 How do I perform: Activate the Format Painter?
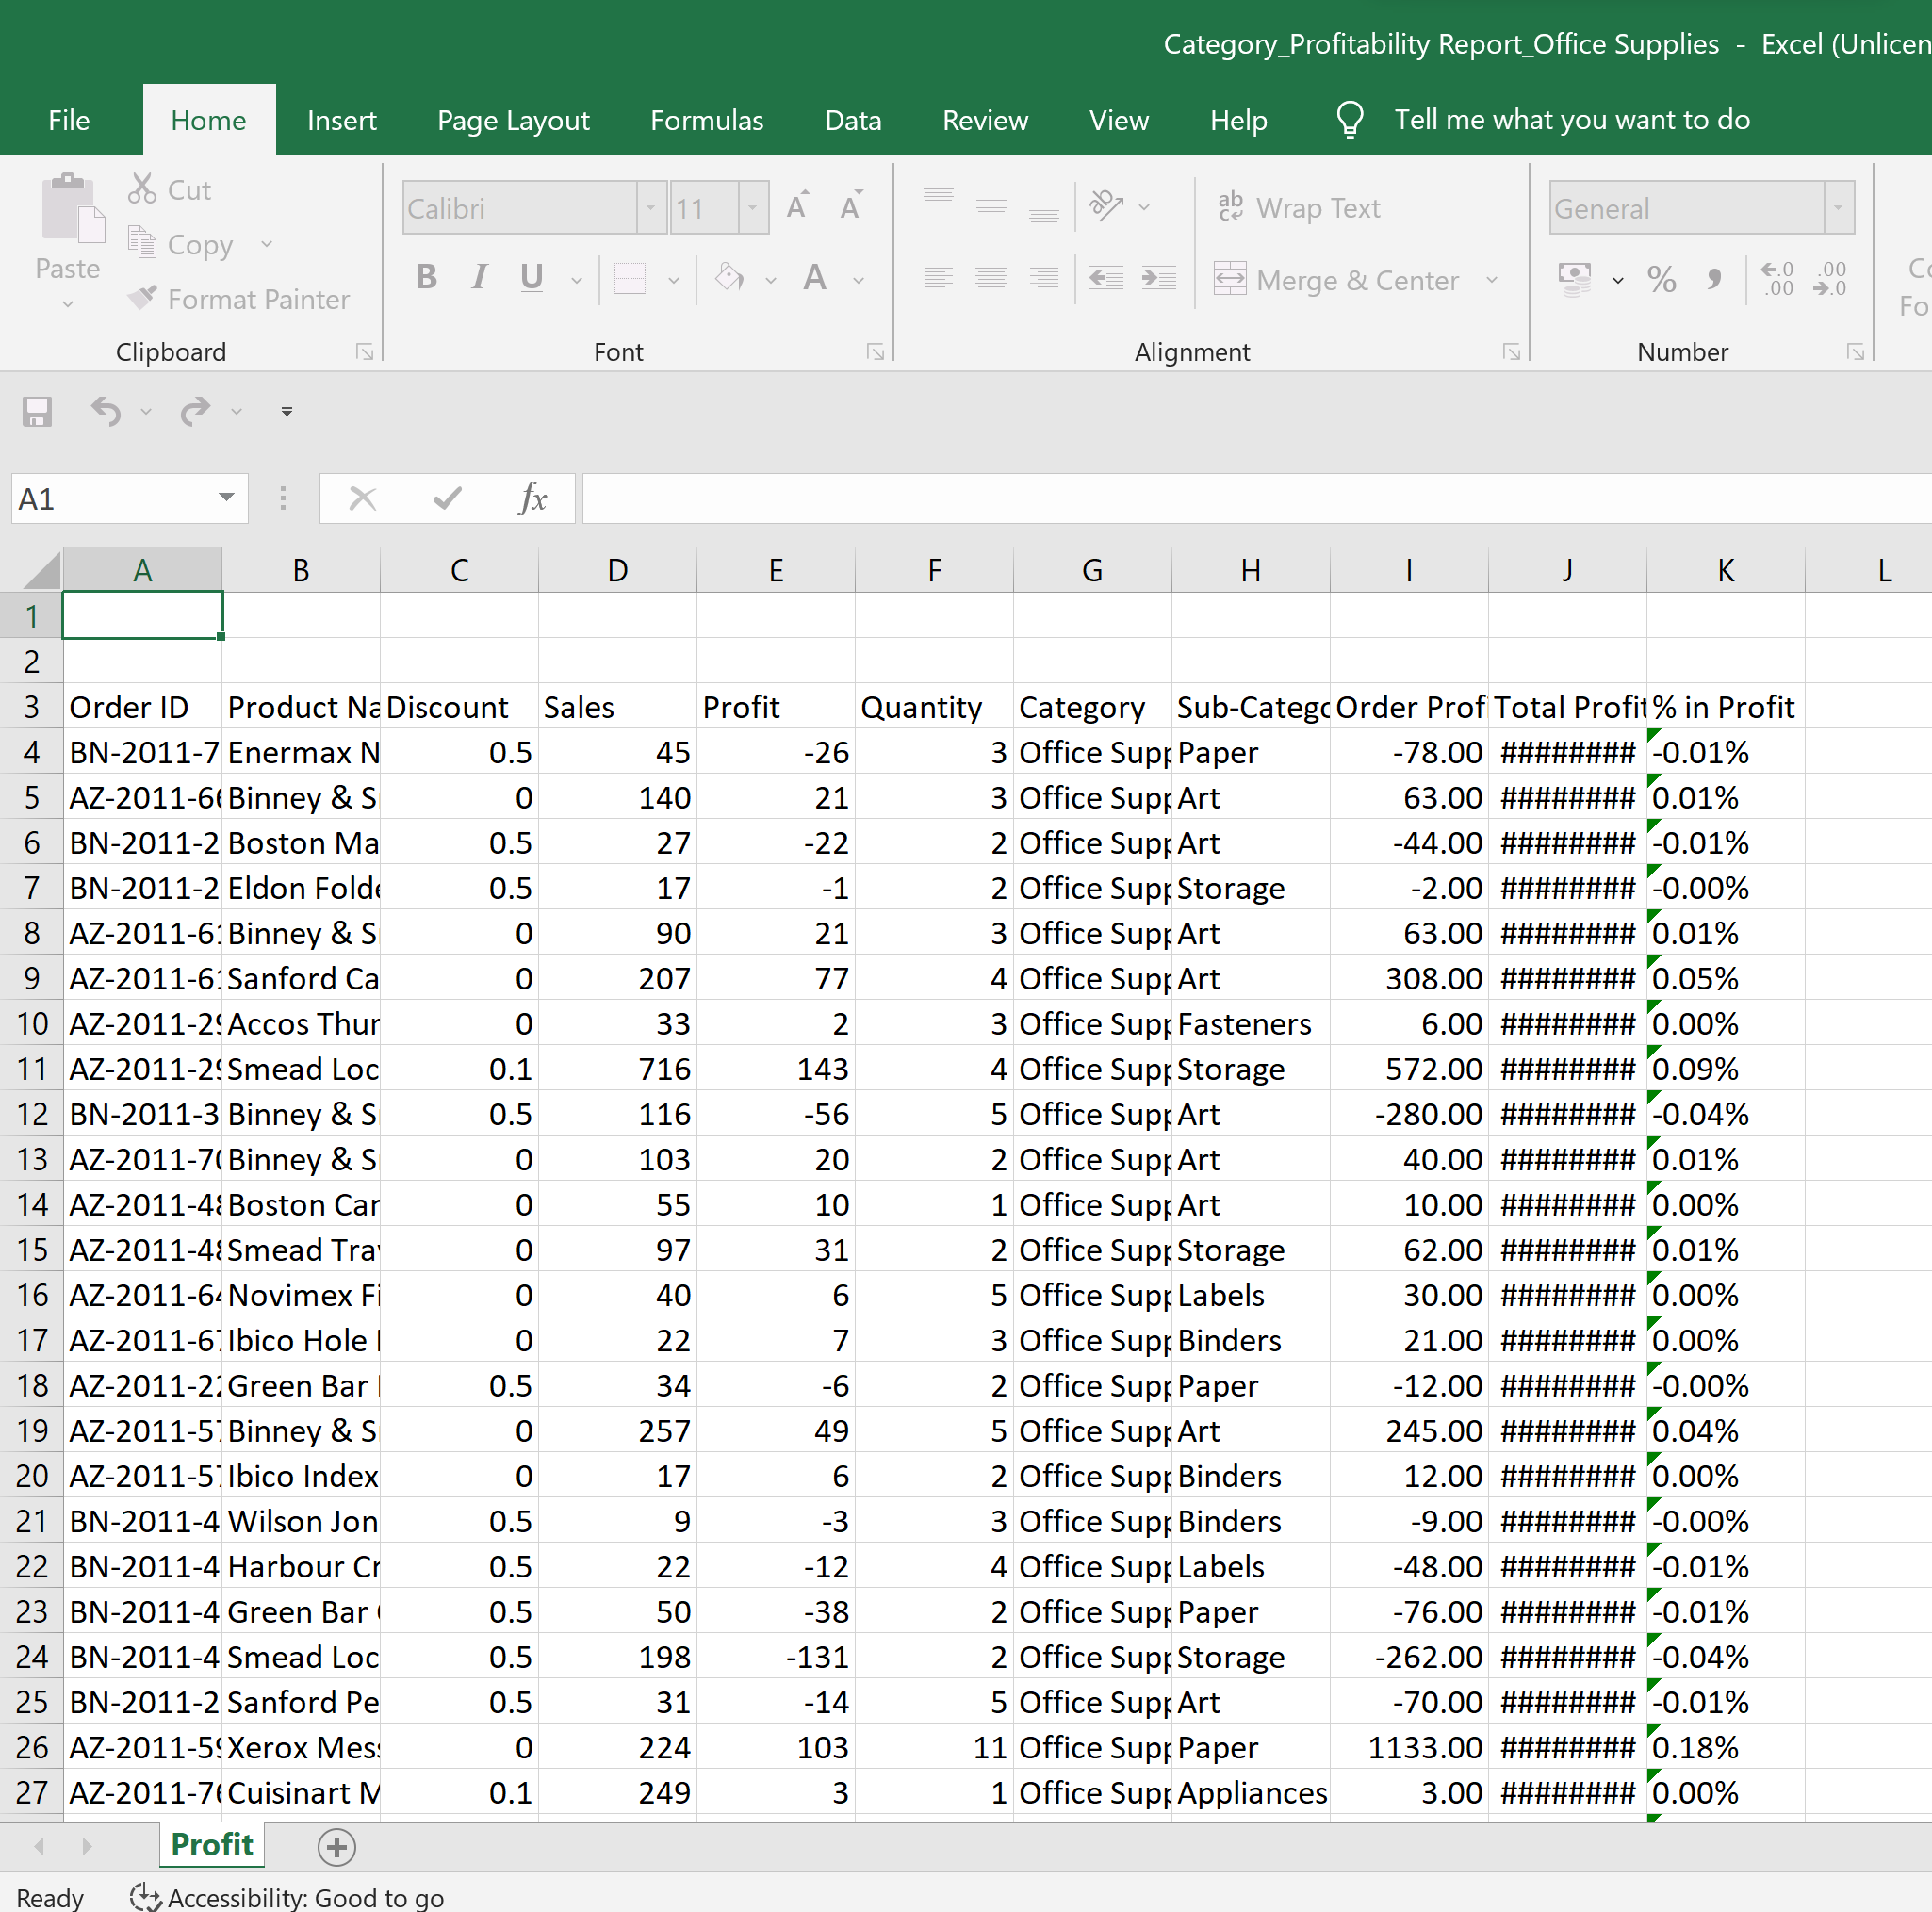click(240, 298)
